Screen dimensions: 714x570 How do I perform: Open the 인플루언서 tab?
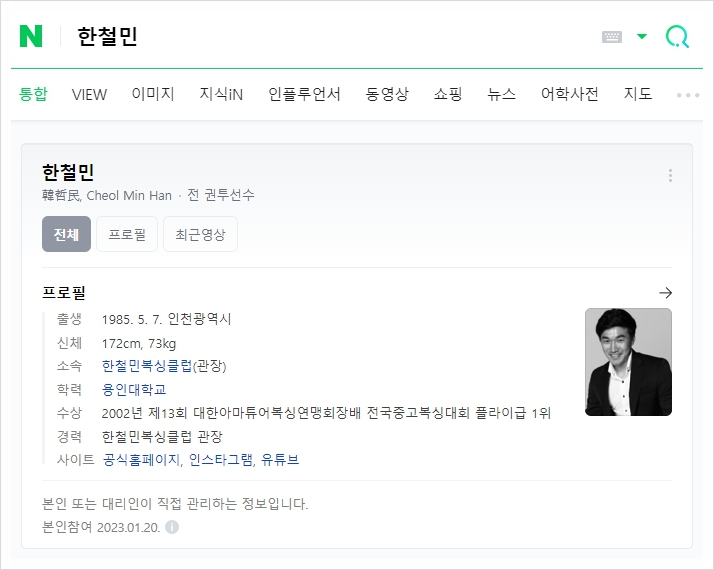(304, 94)
